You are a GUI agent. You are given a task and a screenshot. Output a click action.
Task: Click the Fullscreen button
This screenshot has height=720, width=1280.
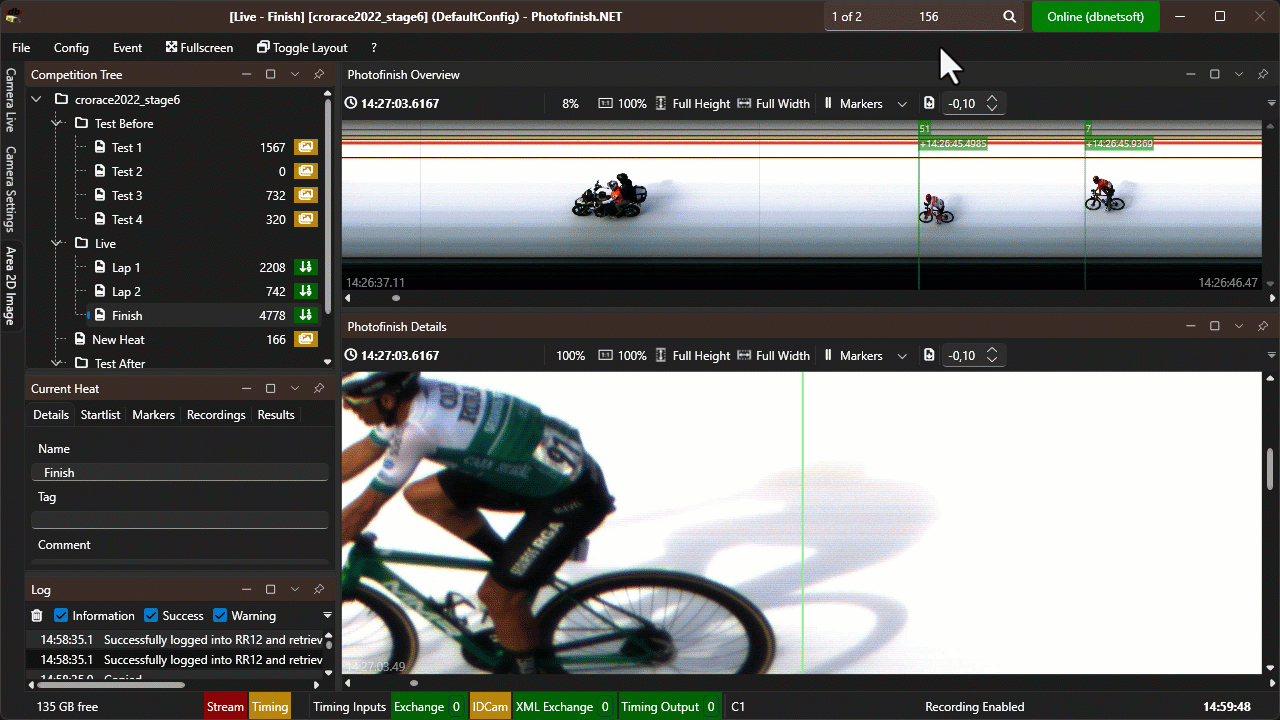point(200,47)
